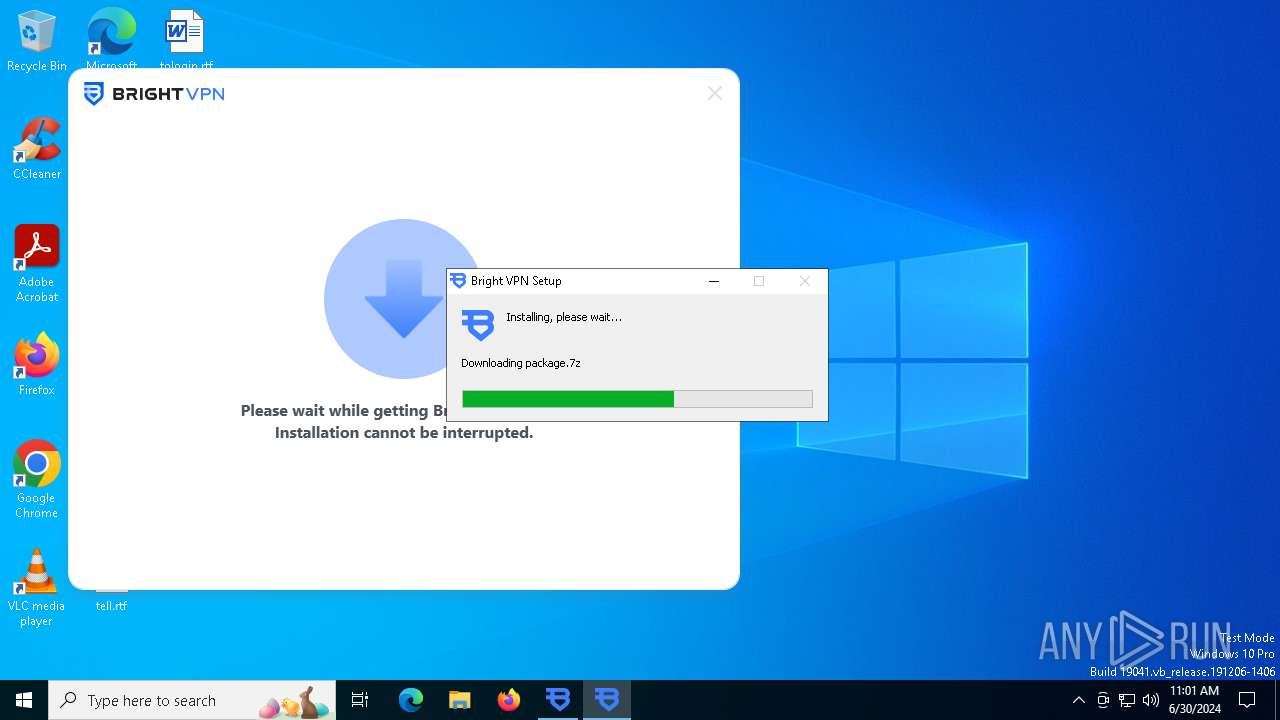This screenshot has width=1280, height=720.
Task: Click the 'Downloading package.7z' status text
Action: tap(521, 363)
